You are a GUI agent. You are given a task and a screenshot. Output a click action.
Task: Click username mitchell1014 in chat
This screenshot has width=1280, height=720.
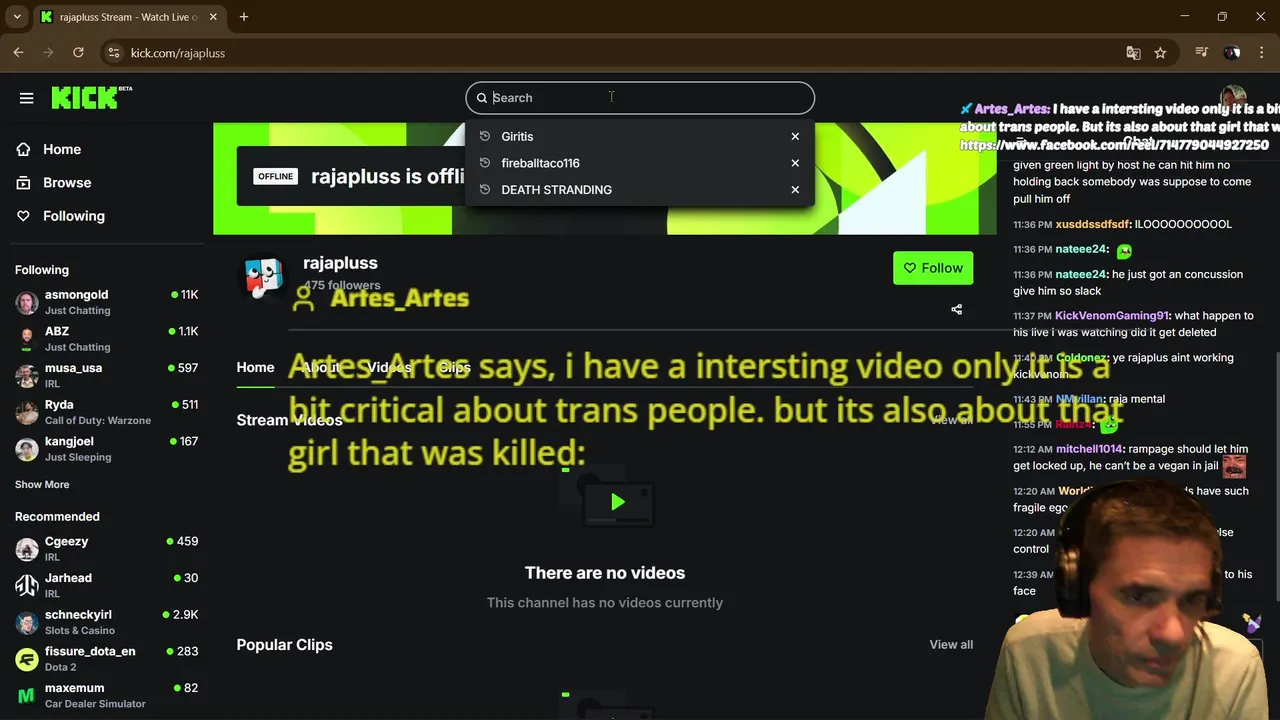point(1089,450)
